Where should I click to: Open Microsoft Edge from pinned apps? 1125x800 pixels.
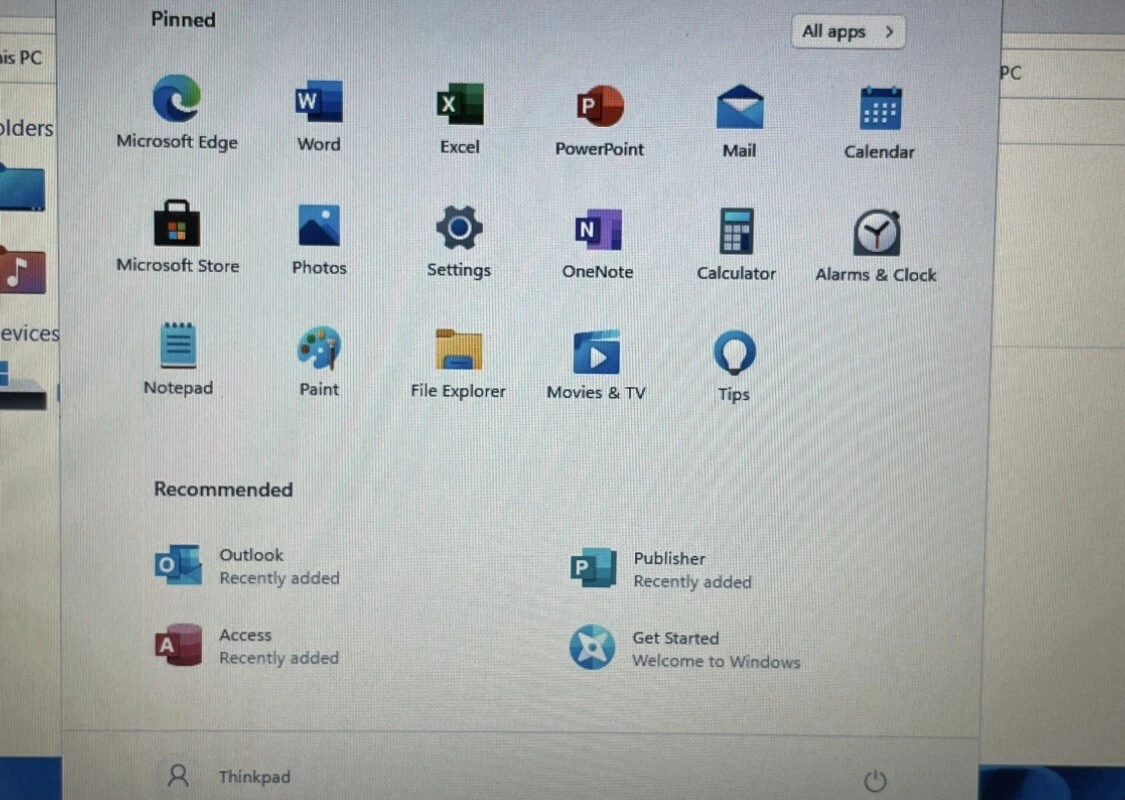click(176, 112)
